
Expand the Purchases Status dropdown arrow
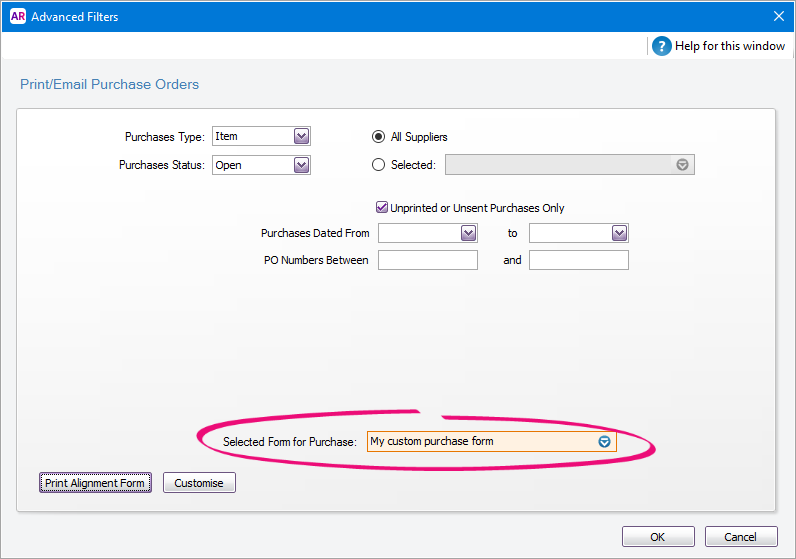301,165
